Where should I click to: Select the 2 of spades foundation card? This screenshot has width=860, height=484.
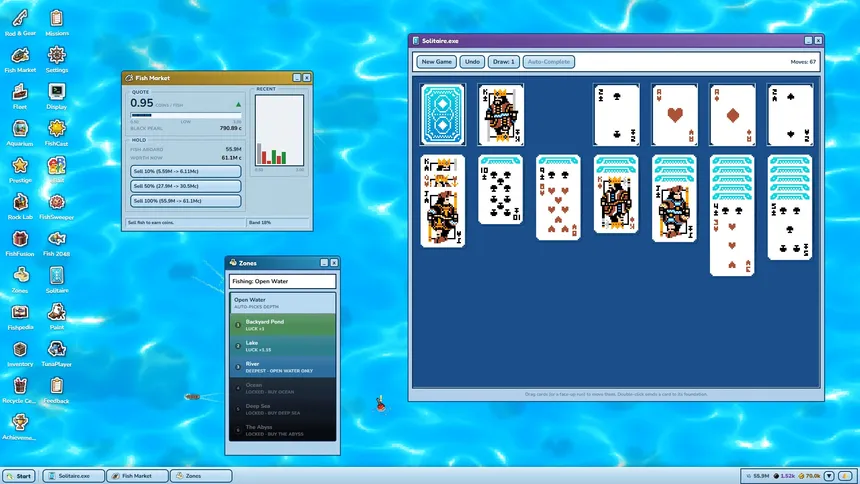pyautogui.click(x=790, y=115)
